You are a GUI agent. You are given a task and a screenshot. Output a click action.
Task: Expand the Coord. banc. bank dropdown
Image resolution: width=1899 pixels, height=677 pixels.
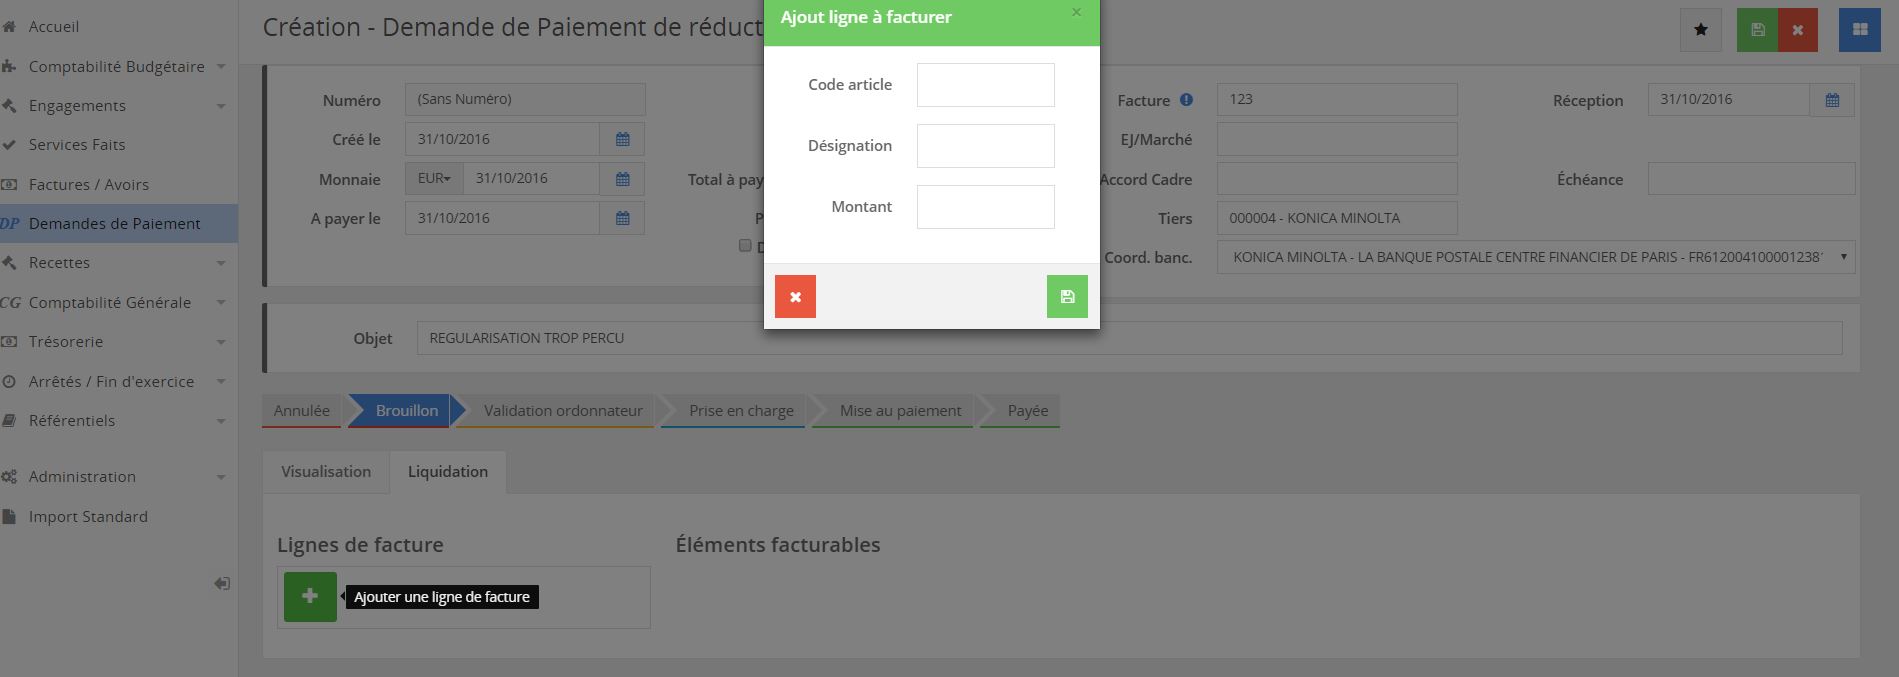[1843, 257]
